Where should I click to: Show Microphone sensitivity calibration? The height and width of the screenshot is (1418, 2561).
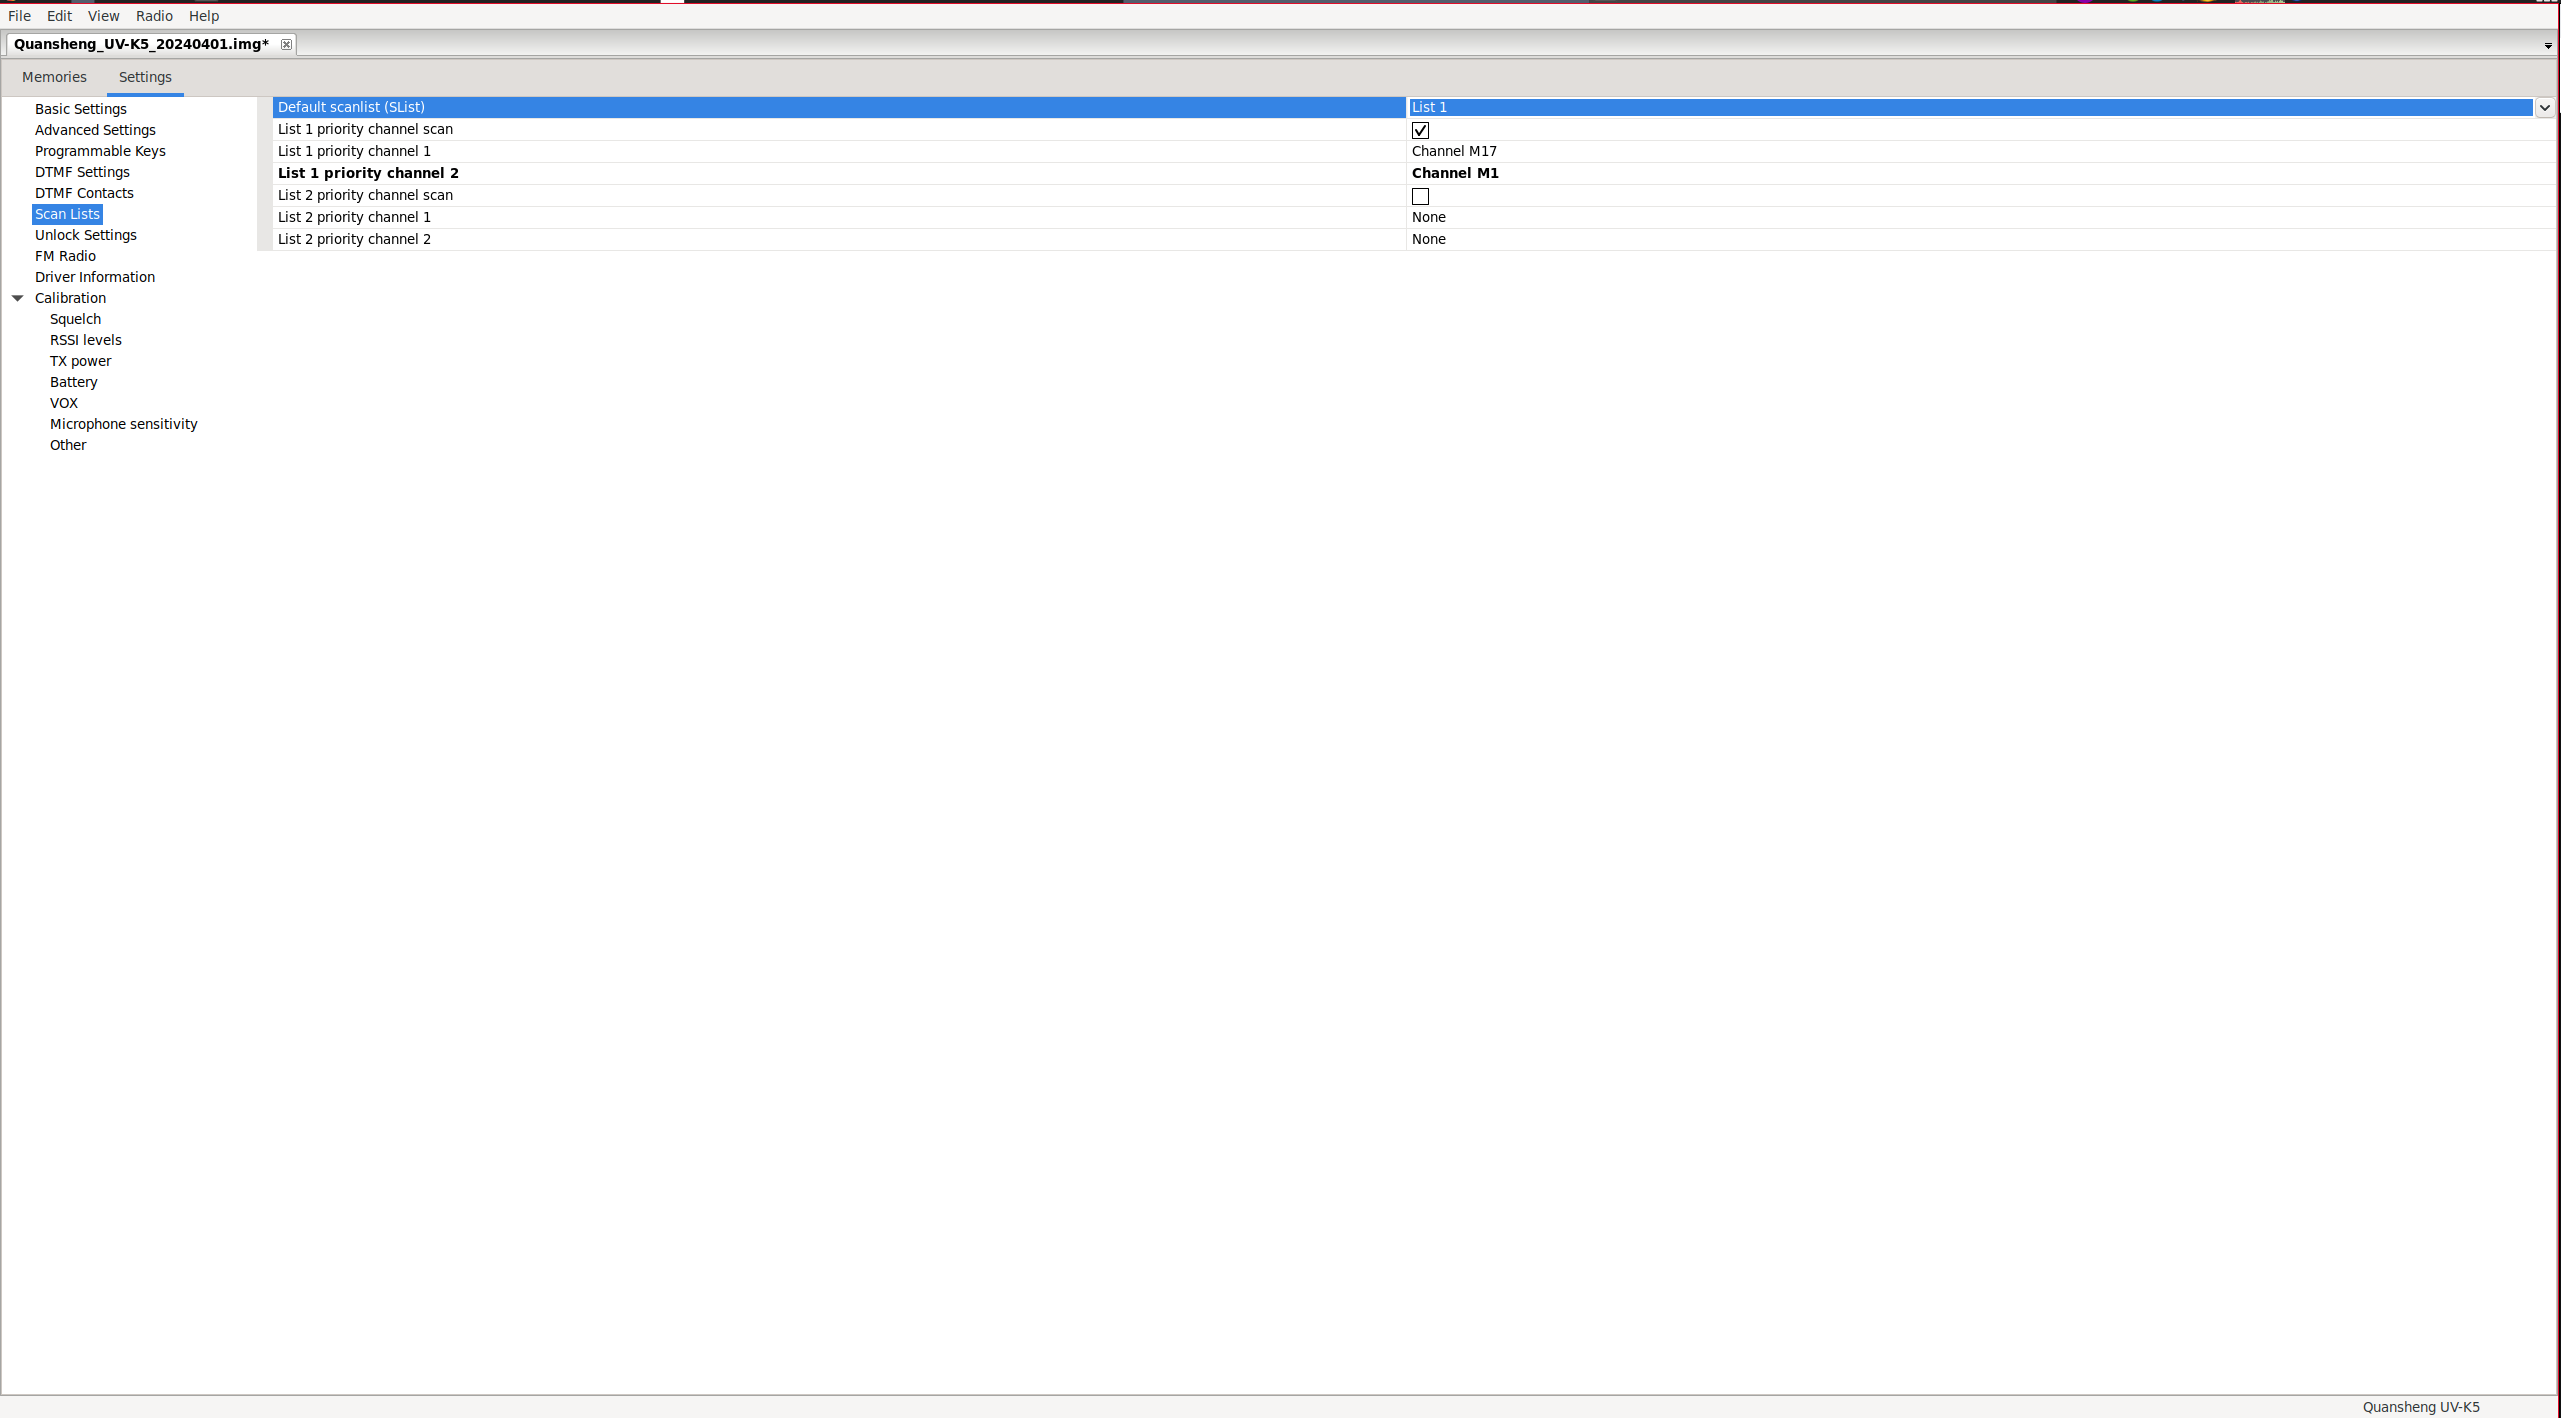pyautogui.click(x=124, y=424)
